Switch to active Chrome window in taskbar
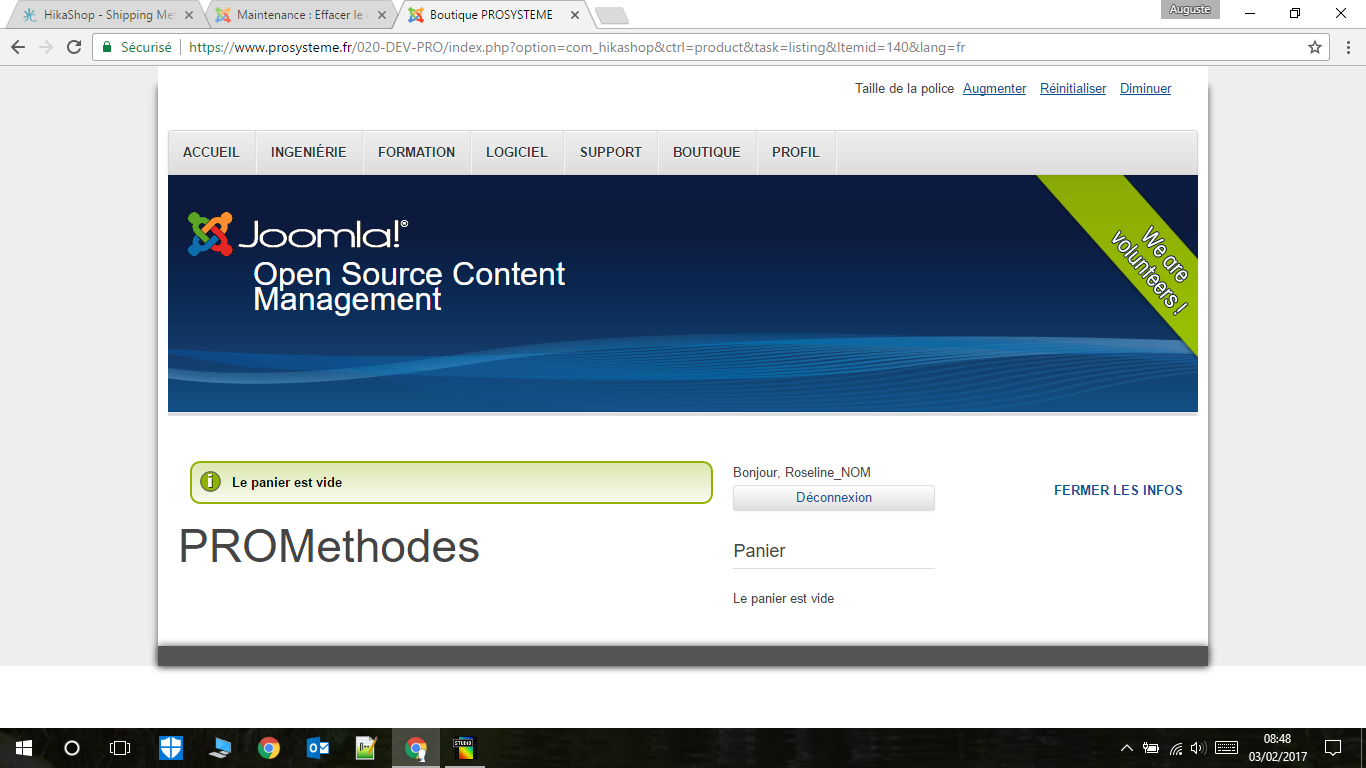This screenshot has width=1366, height=768. [x=415, y=747]
